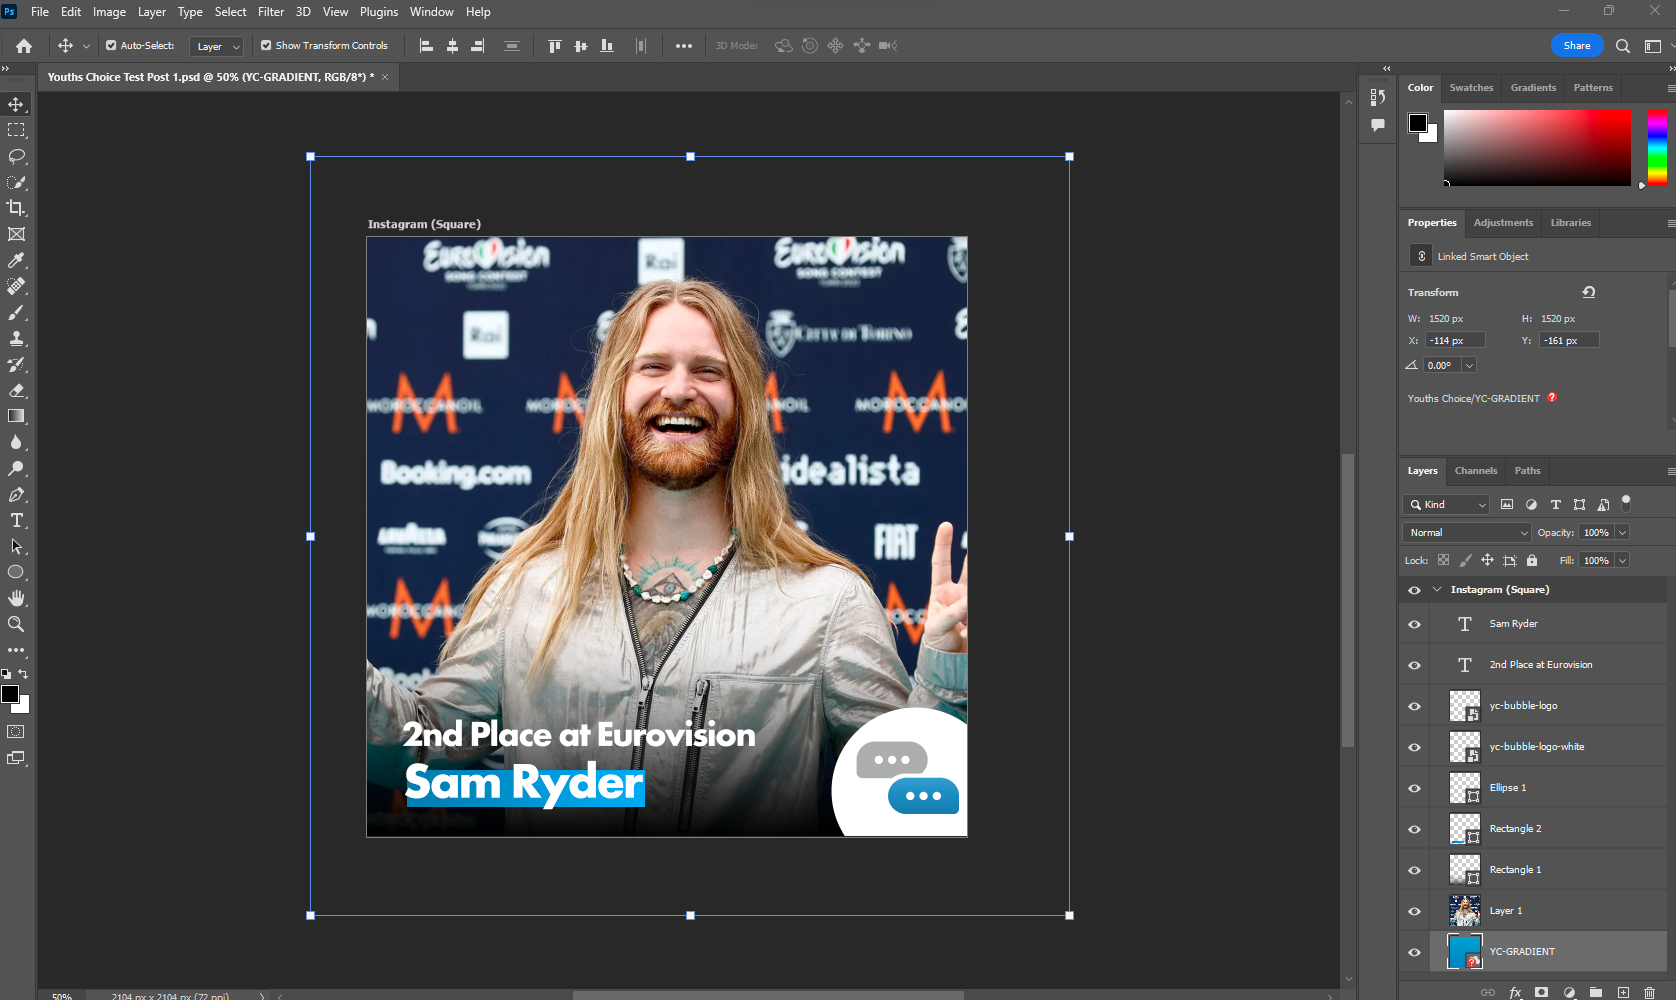Viewport: 1676px width, 1000px height.
Task: Uncheck Show Transform Controls
Action: (x=266, y=45)
